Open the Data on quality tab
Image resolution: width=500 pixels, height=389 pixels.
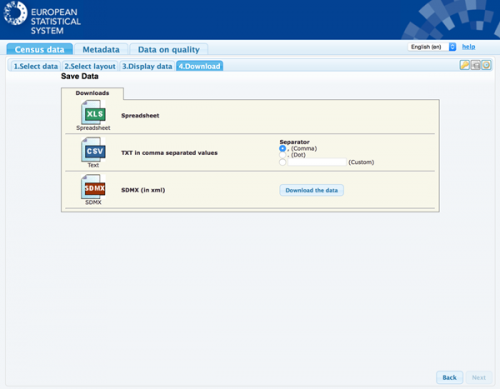click(169, 49)
